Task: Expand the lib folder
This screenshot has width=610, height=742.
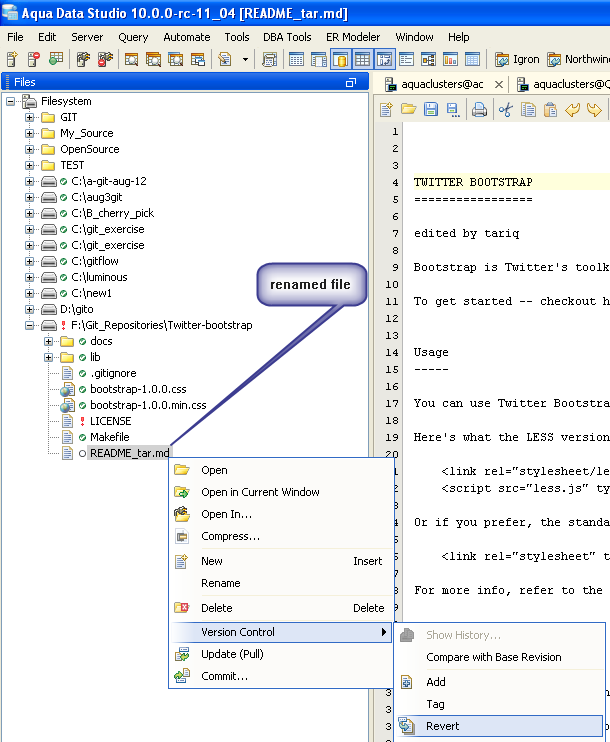Action: [48, 357]
